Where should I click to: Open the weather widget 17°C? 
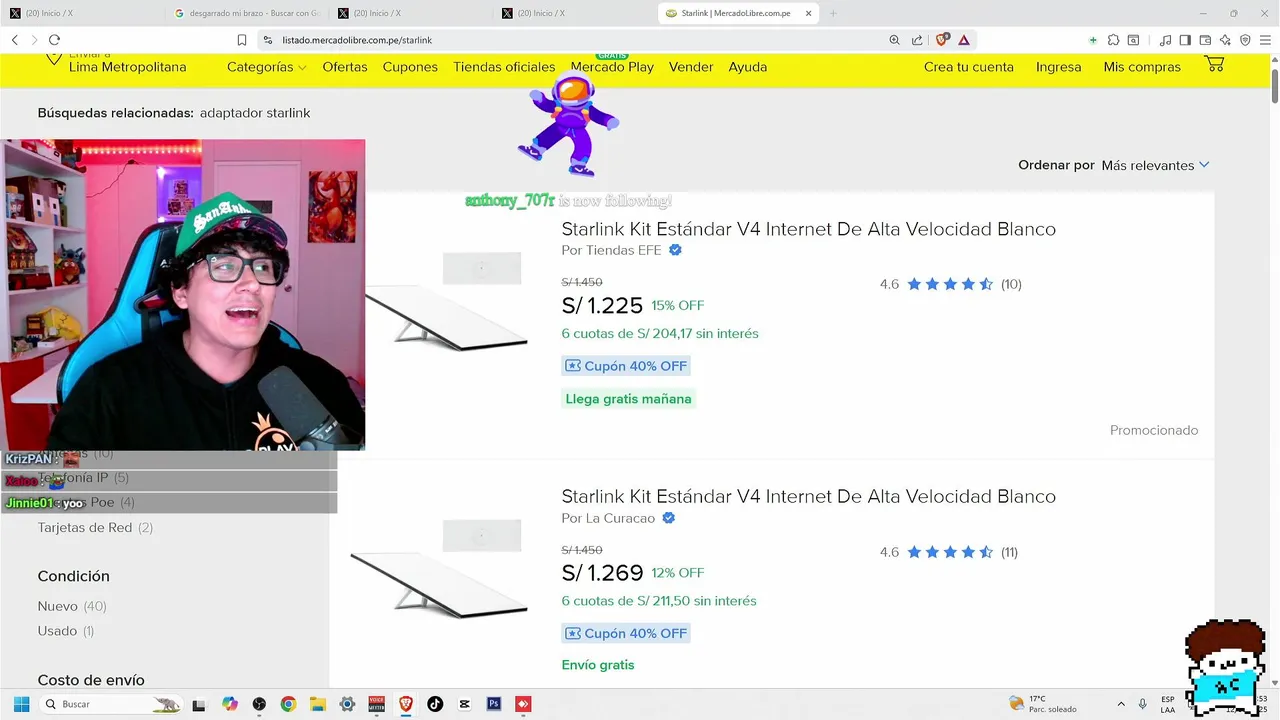[1041, 704]
